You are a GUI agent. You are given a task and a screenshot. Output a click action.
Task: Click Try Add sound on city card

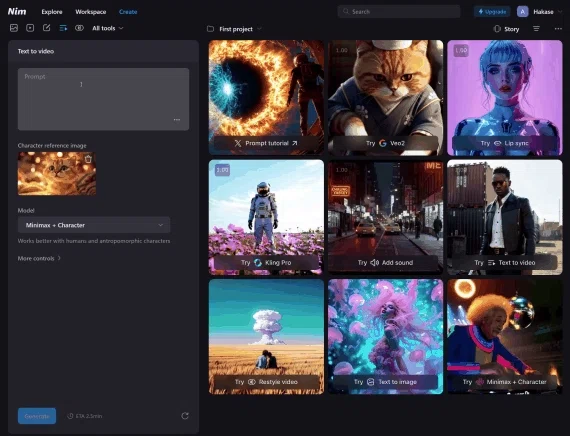(385, 263)
